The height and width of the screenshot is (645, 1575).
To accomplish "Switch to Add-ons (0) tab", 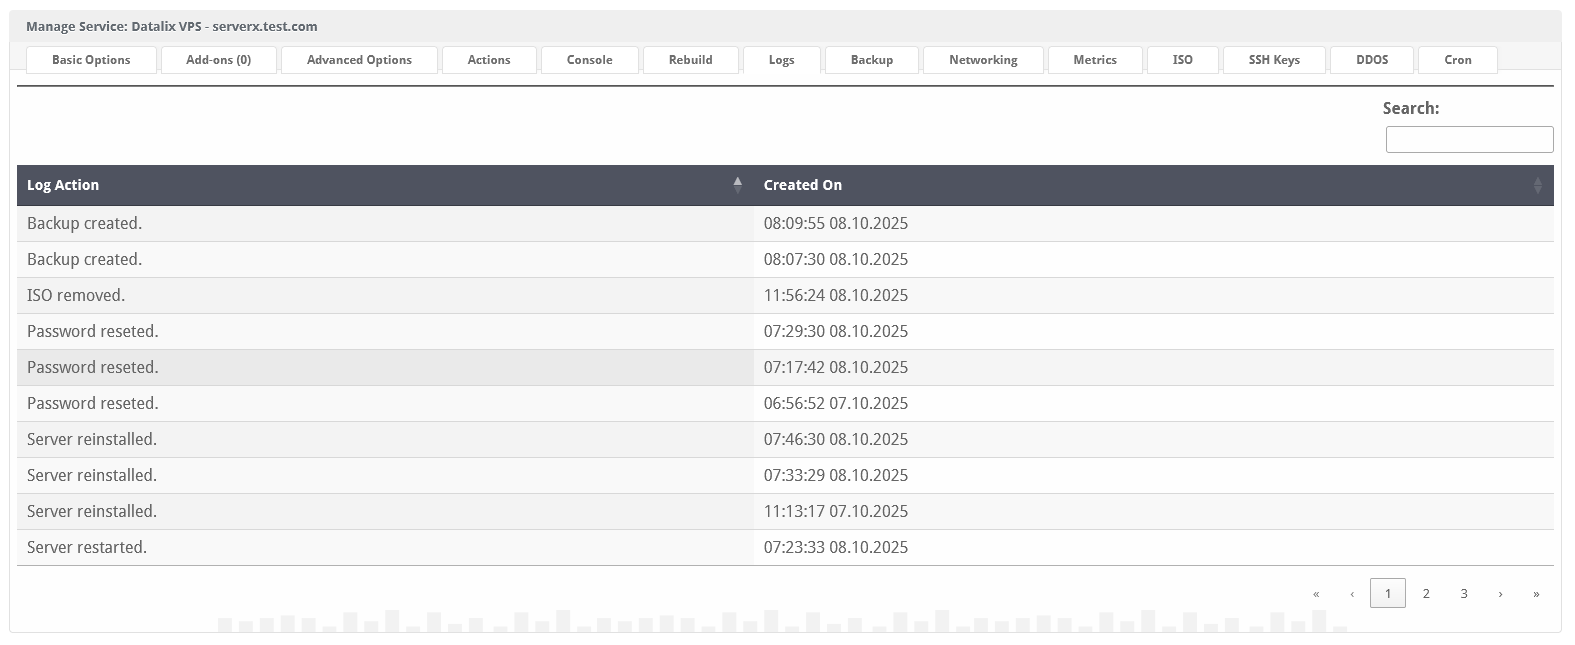I will click(x=218, y=60).
